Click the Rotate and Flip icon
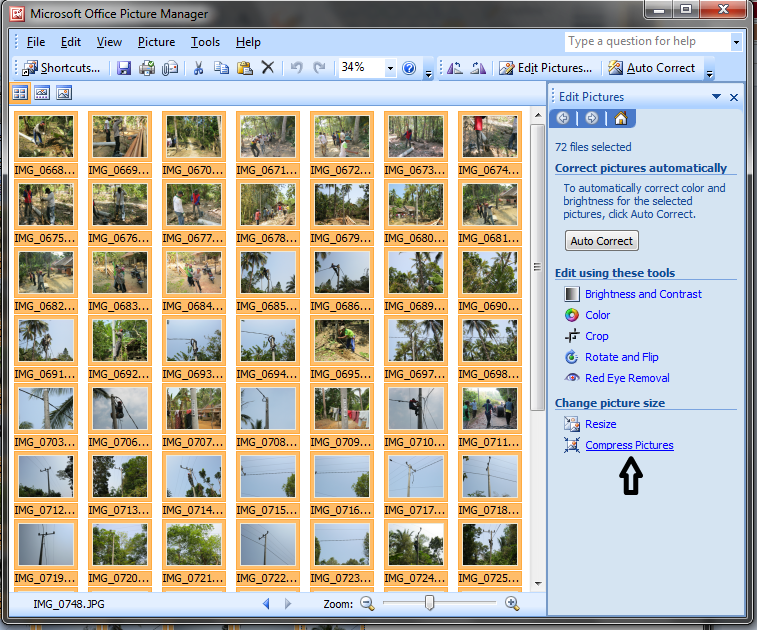This screenshot has height=633, width=768. pyautogui.click(x=572, y=357)
